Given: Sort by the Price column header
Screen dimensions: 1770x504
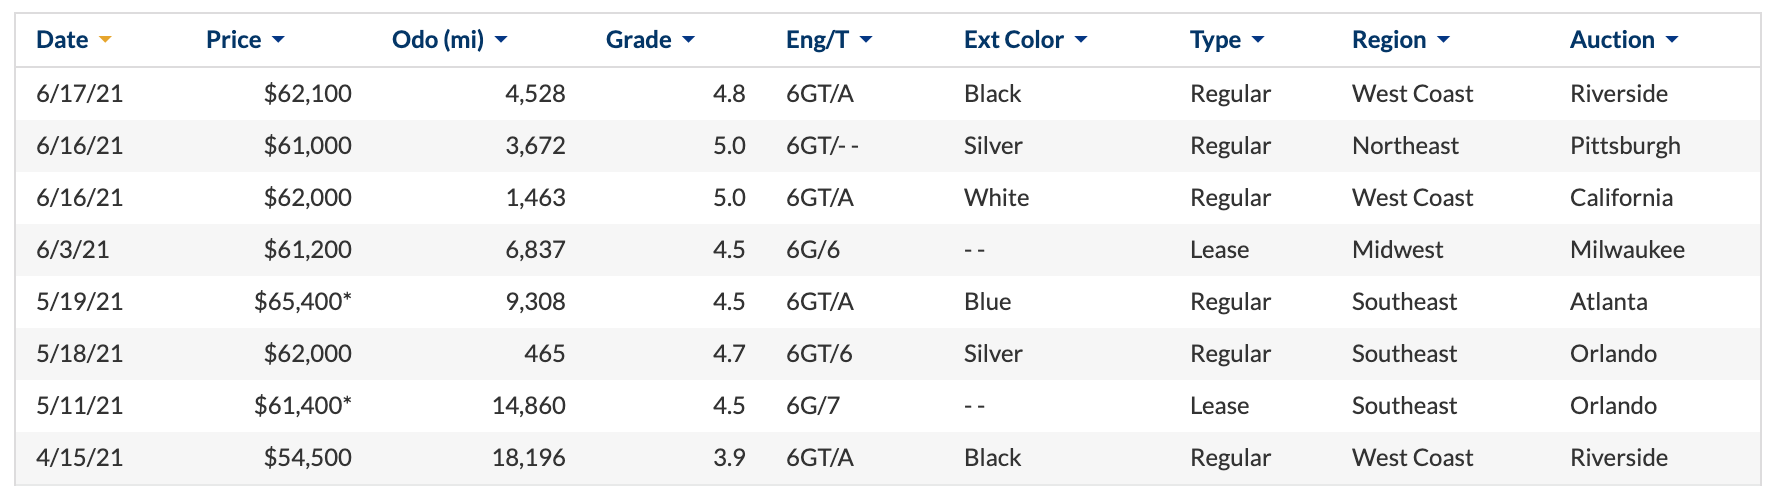Looking at the screenshot, I should (x=233, y=40).
